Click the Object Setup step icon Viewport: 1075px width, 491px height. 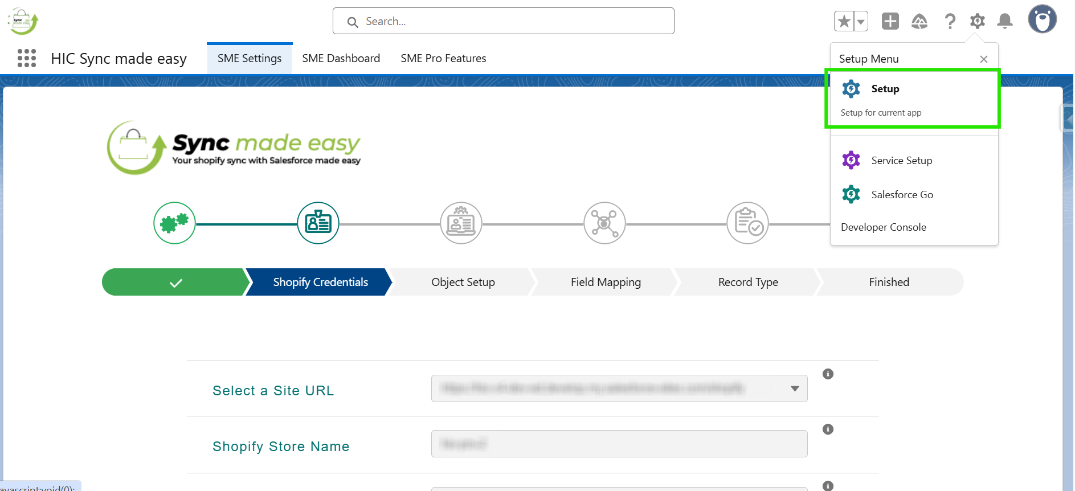tap(461, 223)
